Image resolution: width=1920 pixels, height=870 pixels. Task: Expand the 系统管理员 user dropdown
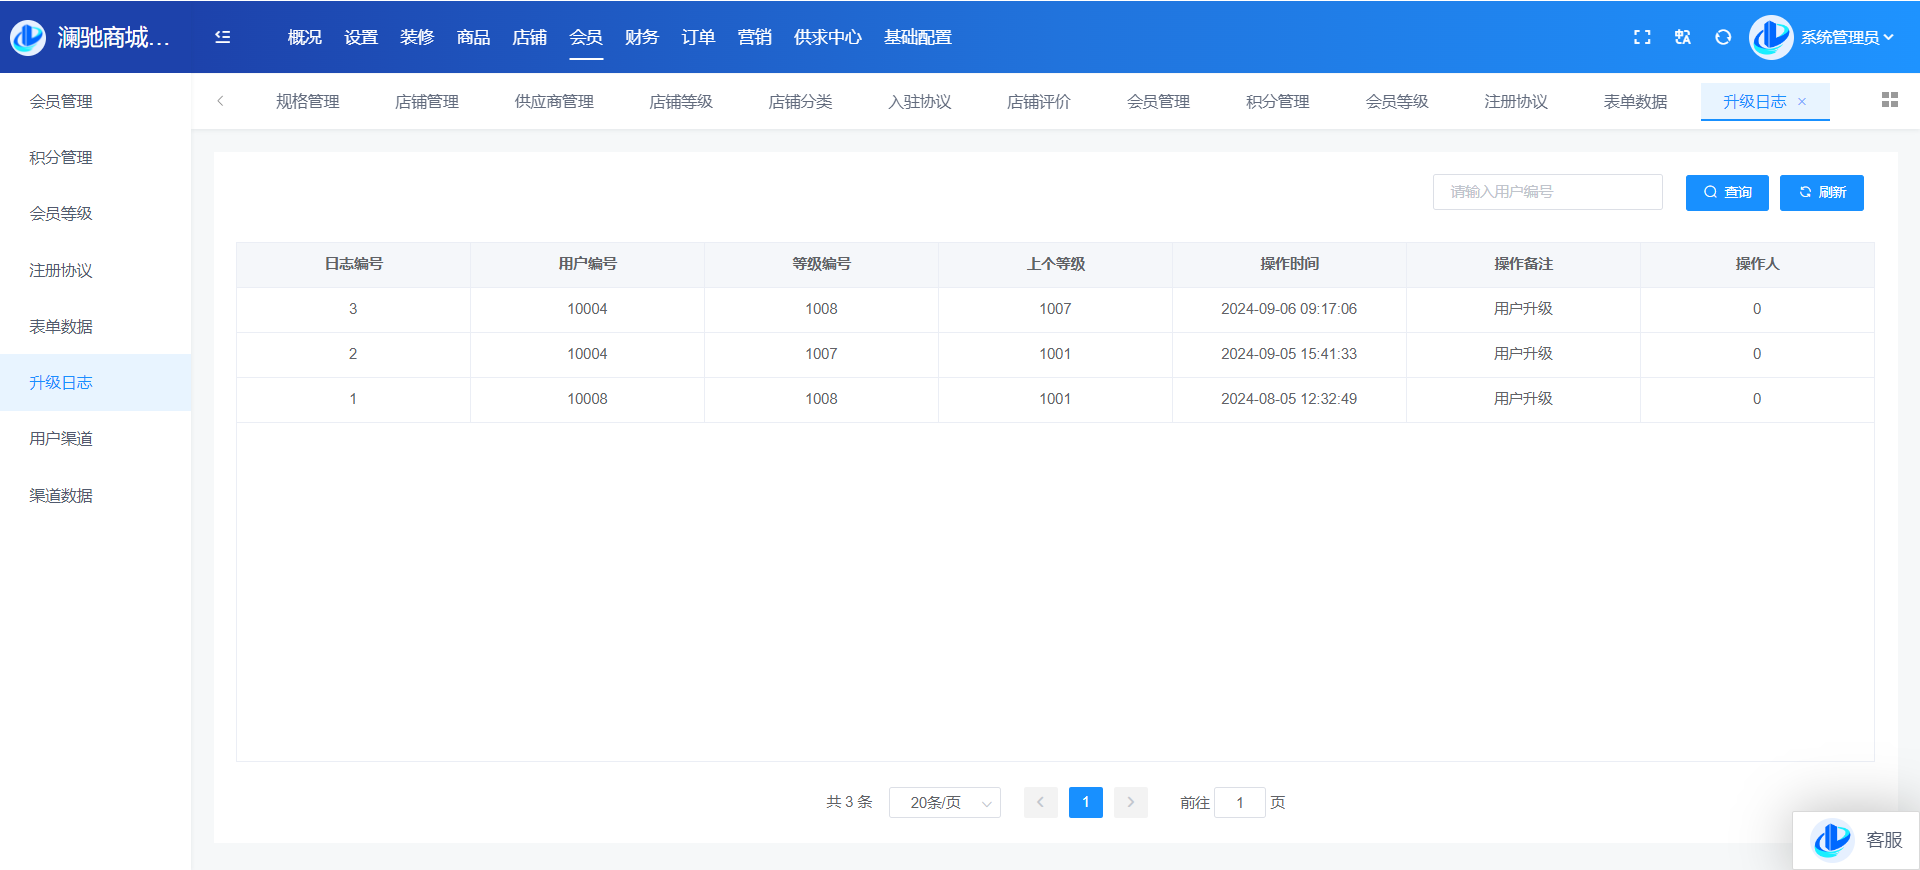coord(1846,37)
